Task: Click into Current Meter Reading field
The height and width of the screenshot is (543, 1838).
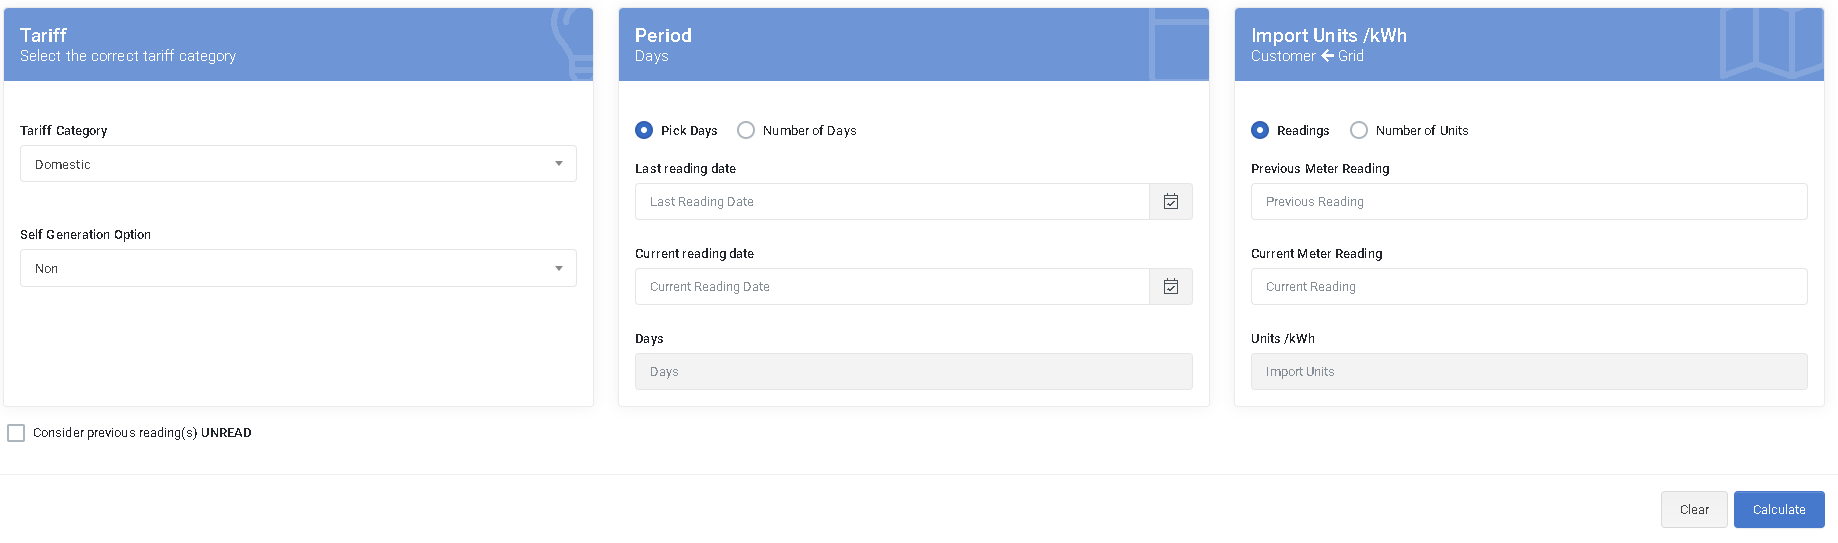Action: click(1528, 287)
